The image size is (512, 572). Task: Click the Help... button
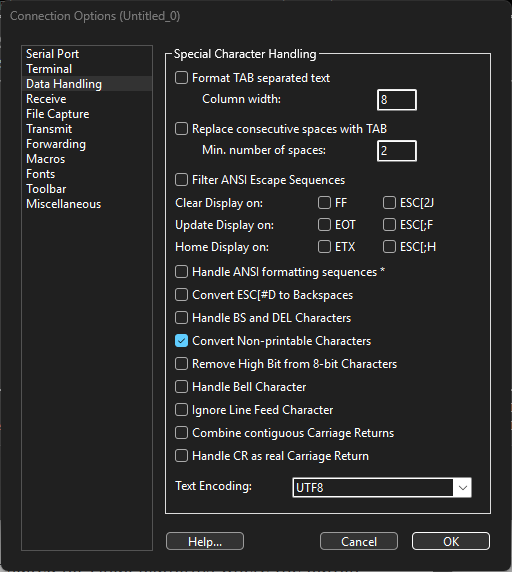[x=205, y=541]
